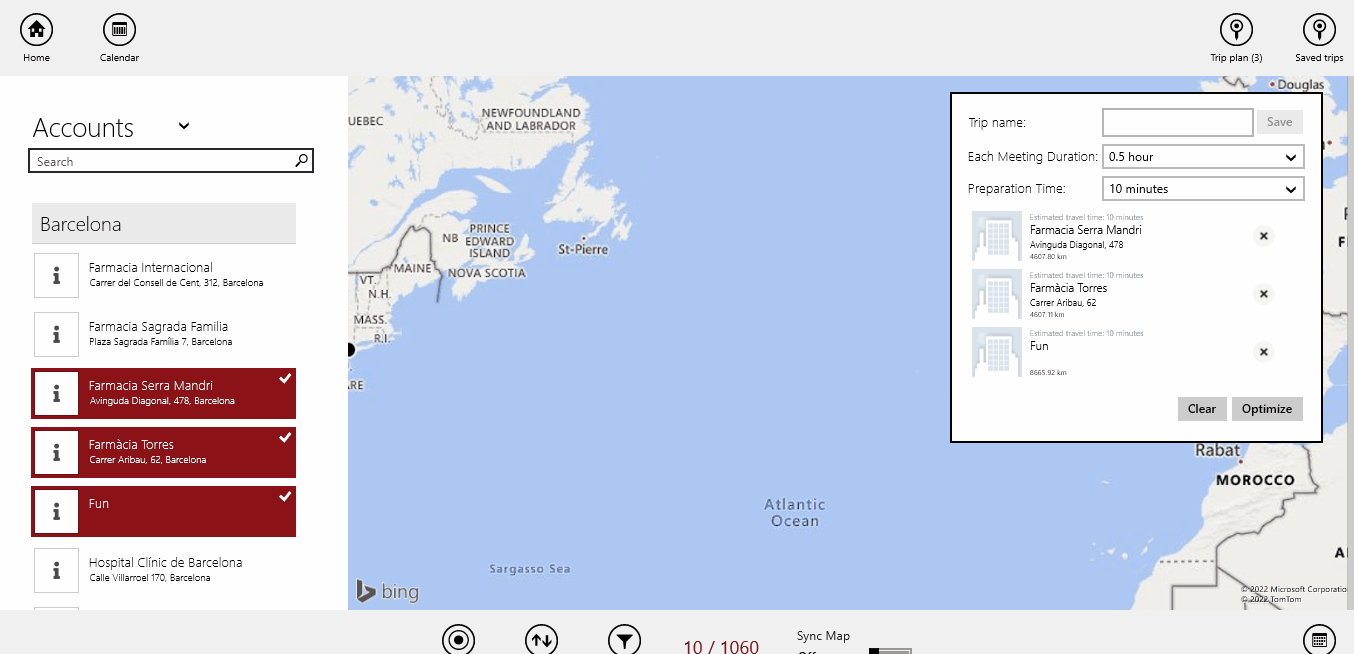Click the locate target icon in bottom bar
This screenshot has width=1354, height=654.
(x=458, y=640)
